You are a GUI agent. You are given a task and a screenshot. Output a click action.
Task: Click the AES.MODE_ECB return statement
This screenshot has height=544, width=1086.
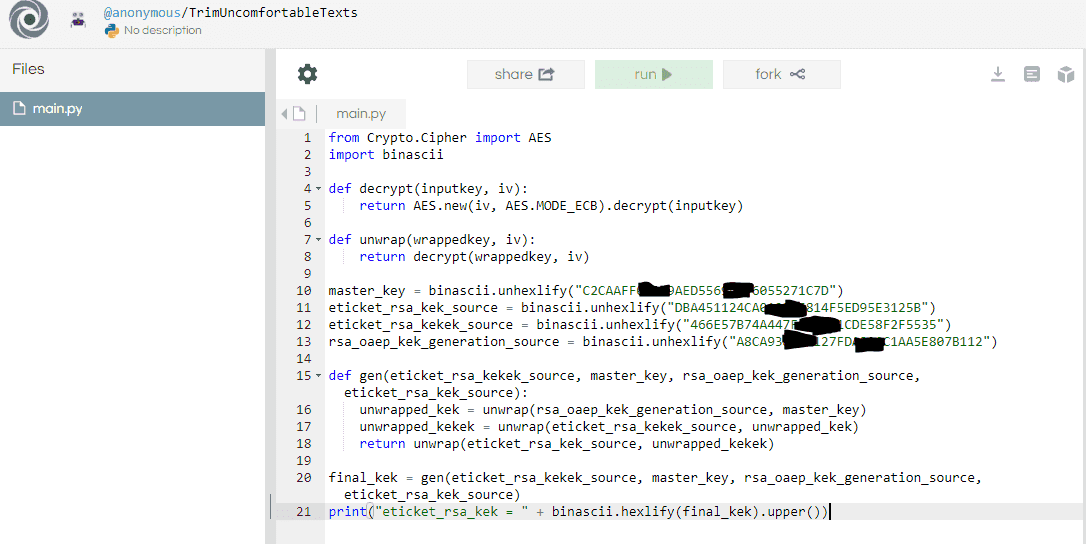pos(551,205)
